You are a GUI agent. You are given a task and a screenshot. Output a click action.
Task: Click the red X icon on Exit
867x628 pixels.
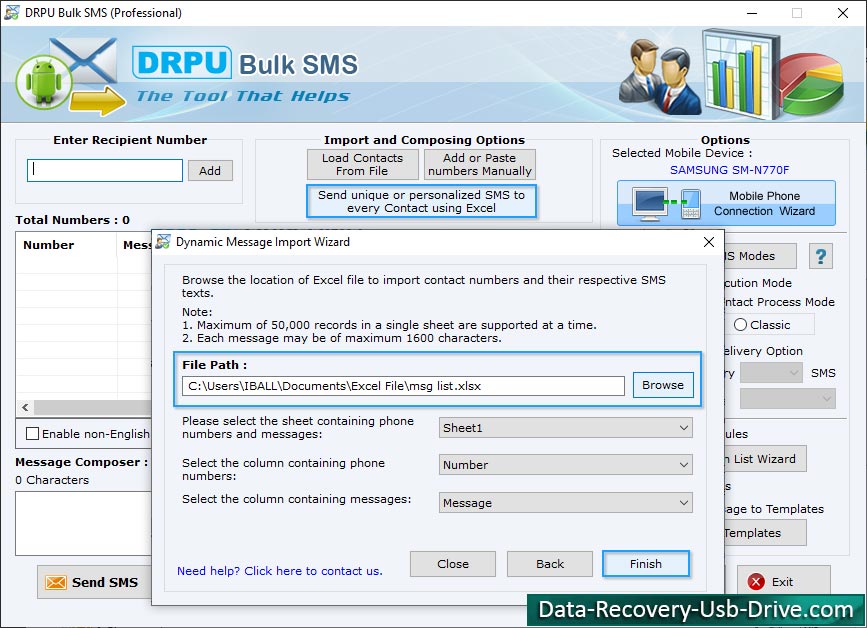pyautogui.click(x=757, y=582)
